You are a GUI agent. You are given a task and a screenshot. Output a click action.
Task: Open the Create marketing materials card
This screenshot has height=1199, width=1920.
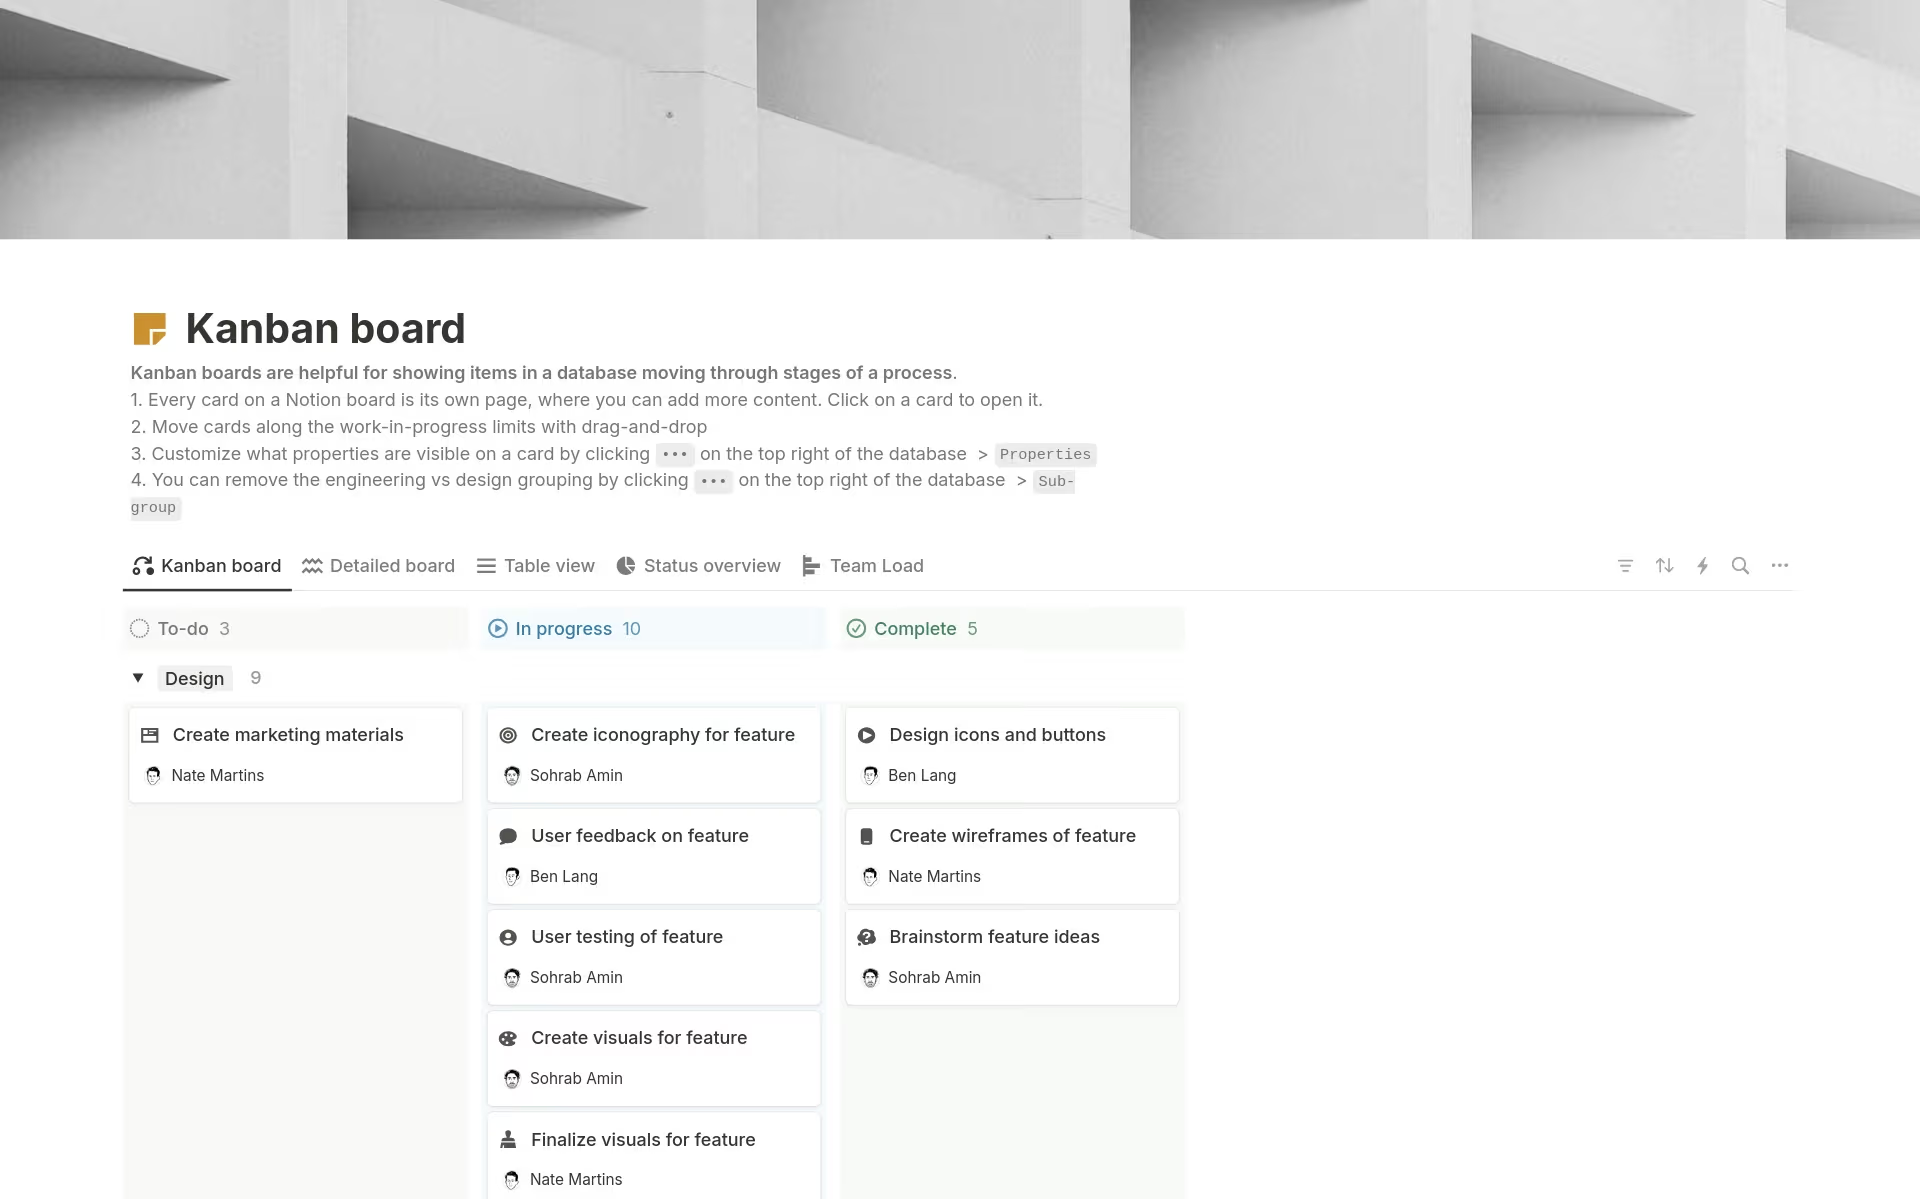[x=288, y=734]
